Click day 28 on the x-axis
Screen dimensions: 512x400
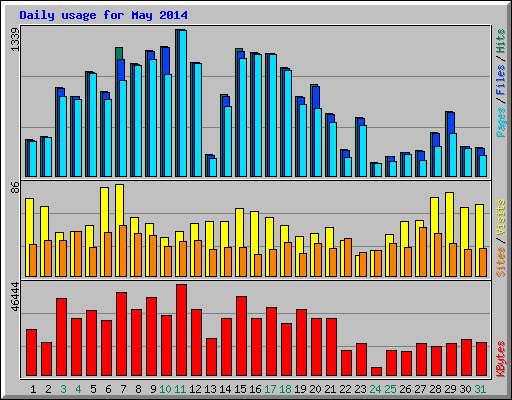click(x=435, y=389)
